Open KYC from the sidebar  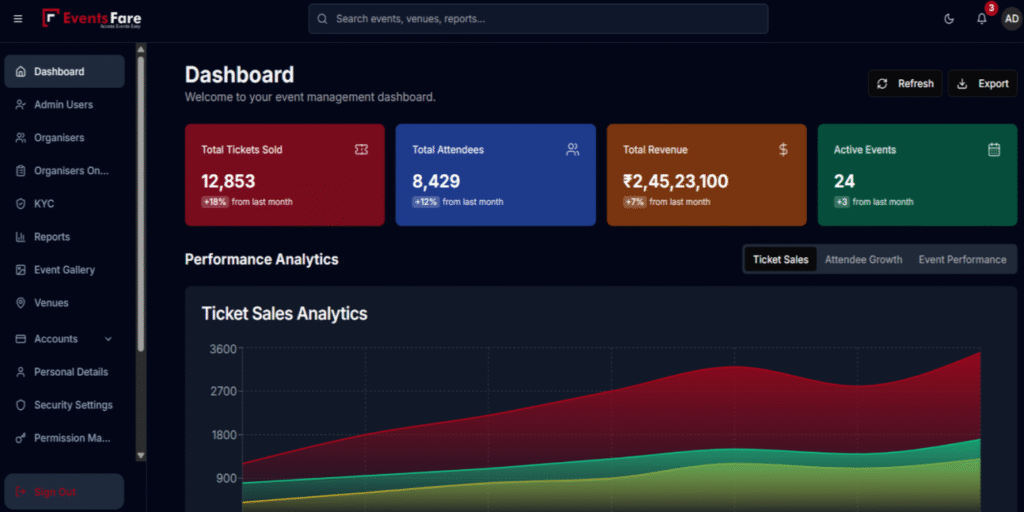pos(44,204)
